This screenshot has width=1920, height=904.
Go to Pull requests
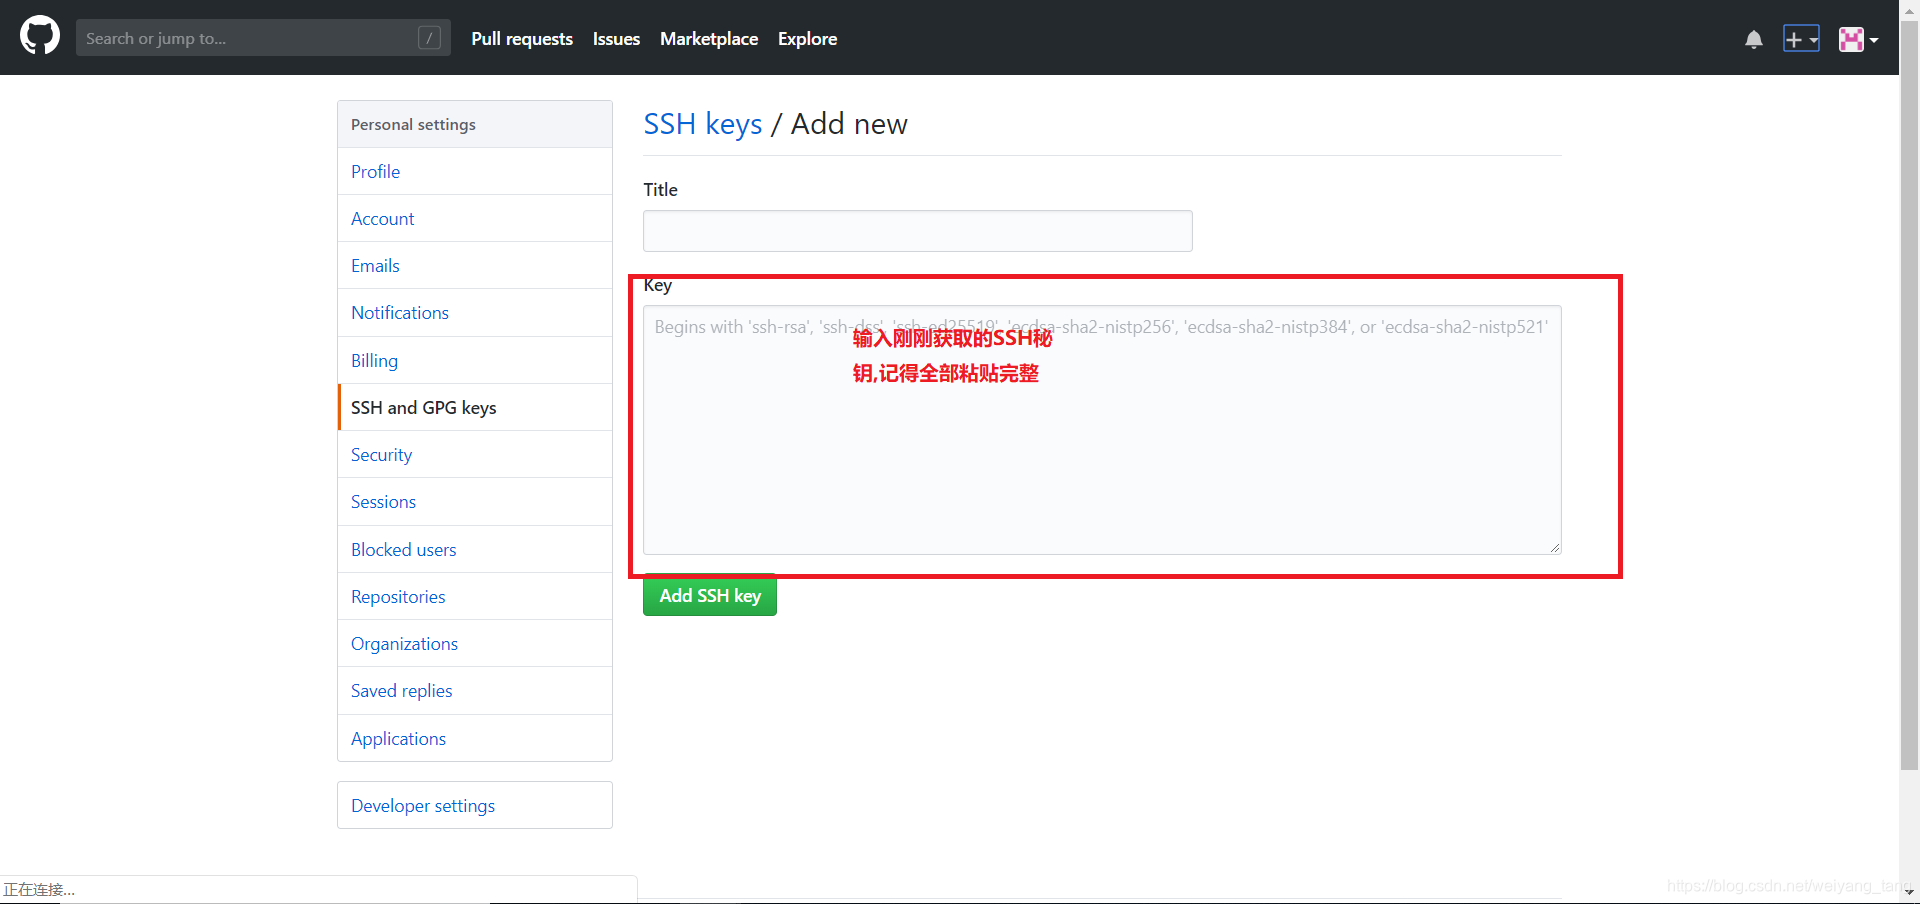(522, 39)
